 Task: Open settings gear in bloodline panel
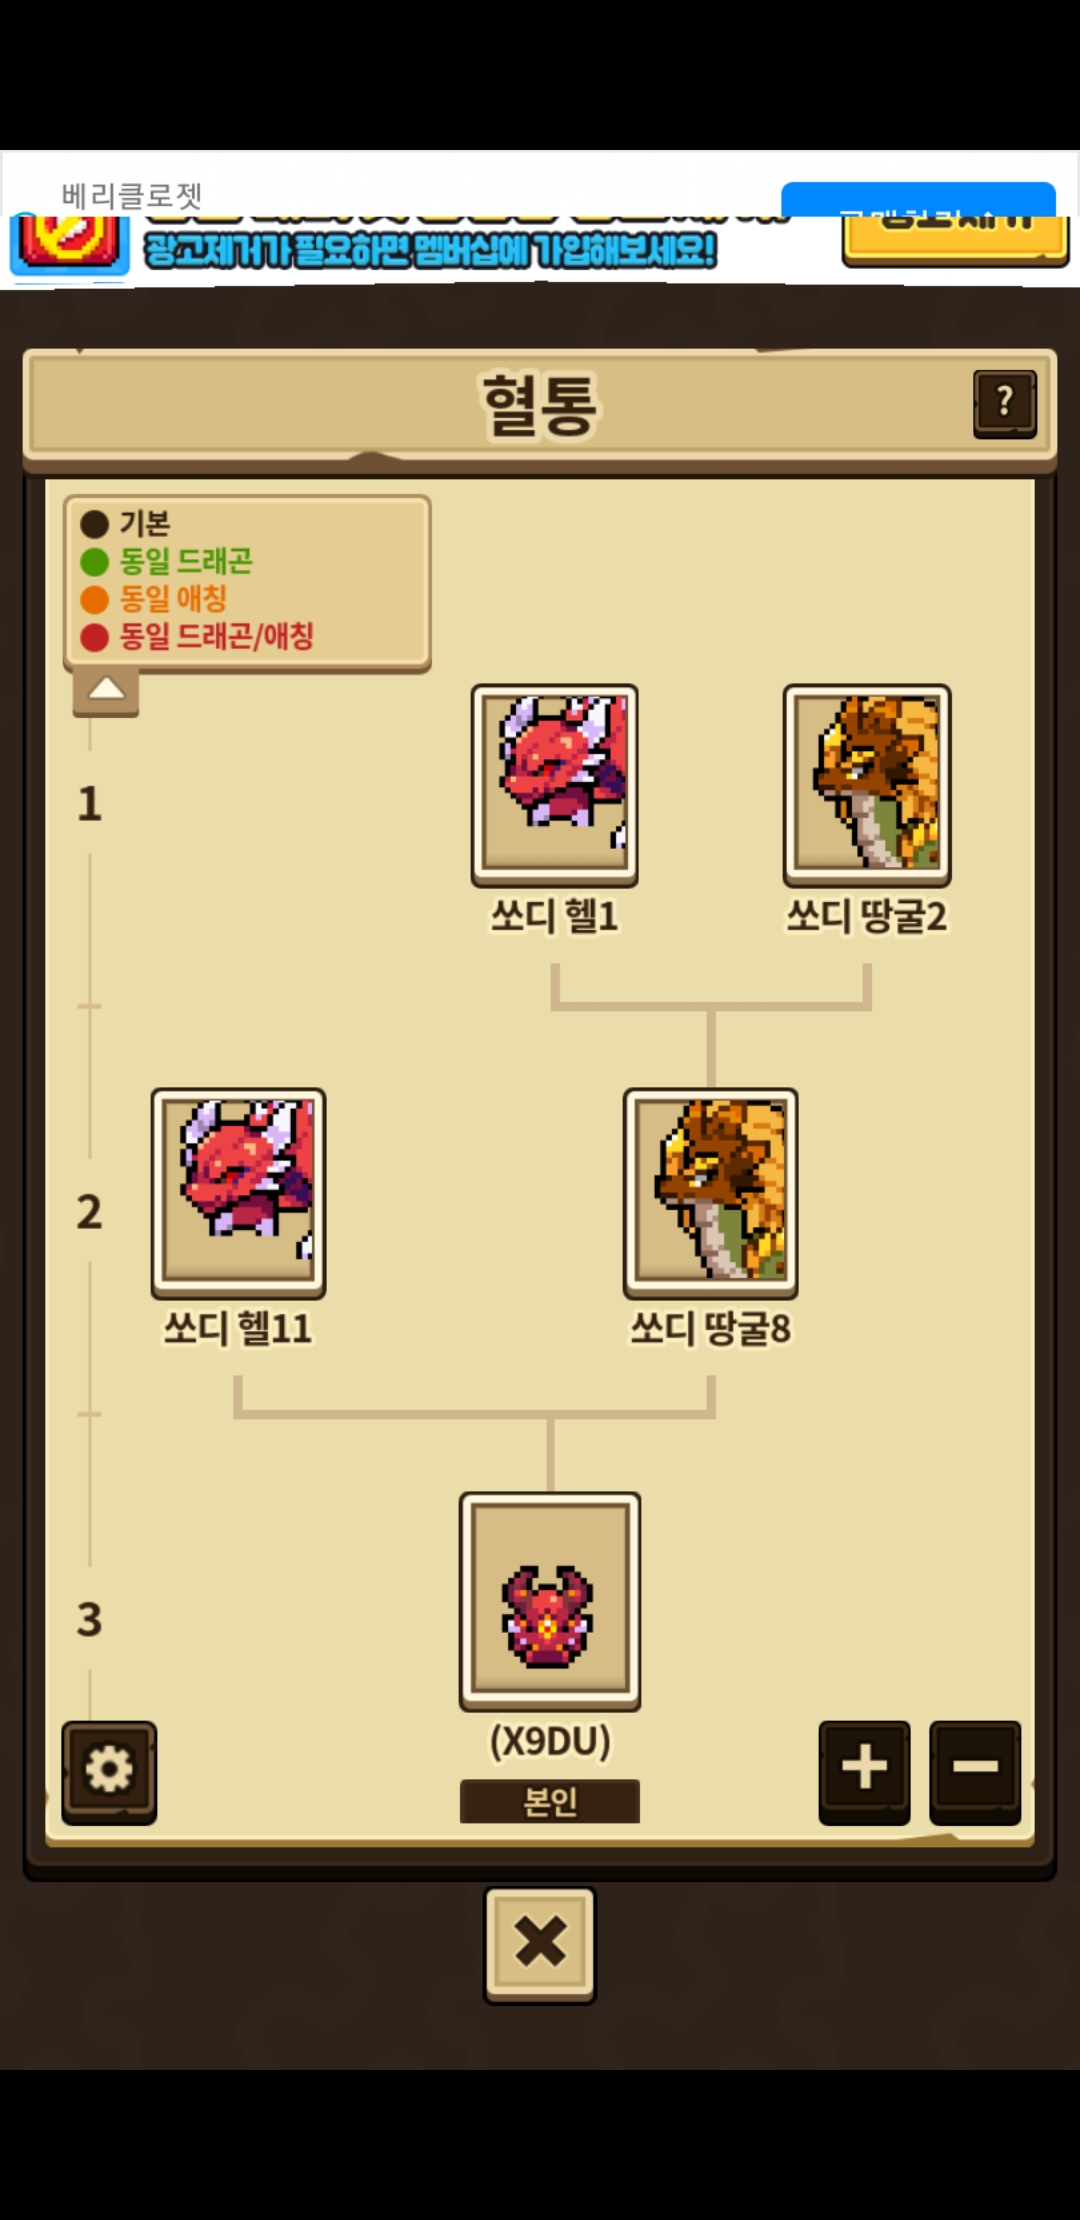[109, 1771]
